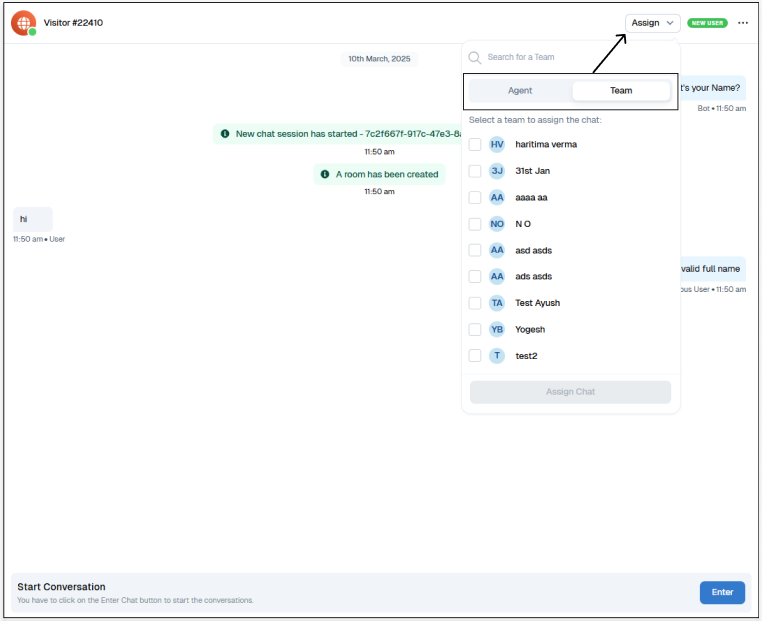Click the Visitor #22410 globe avatar

23,23
